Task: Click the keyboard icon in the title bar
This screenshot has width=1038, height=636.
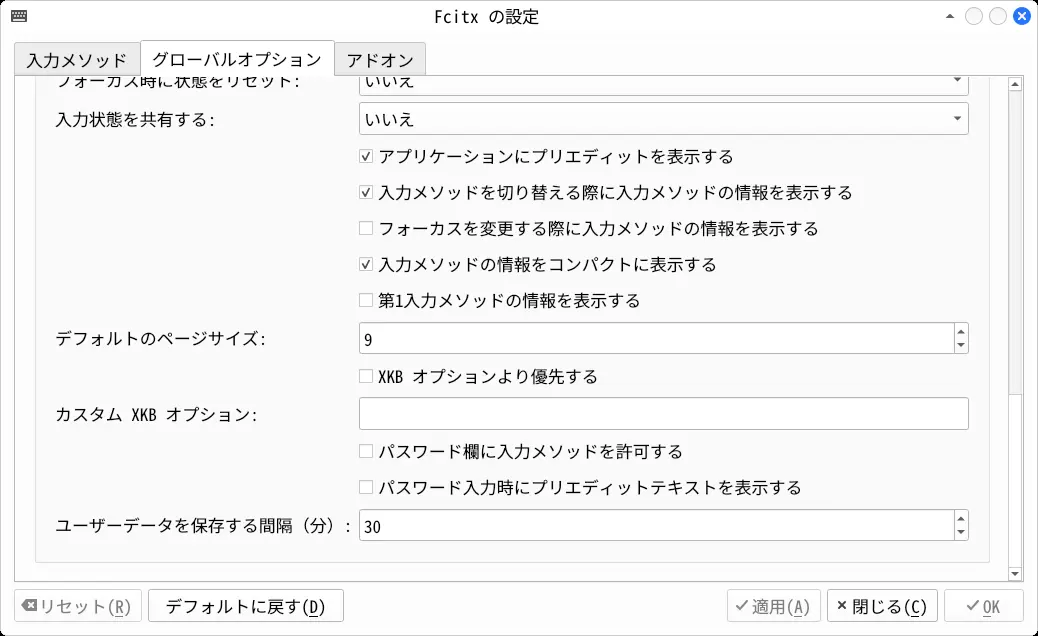Action: (x=18, y=16)
